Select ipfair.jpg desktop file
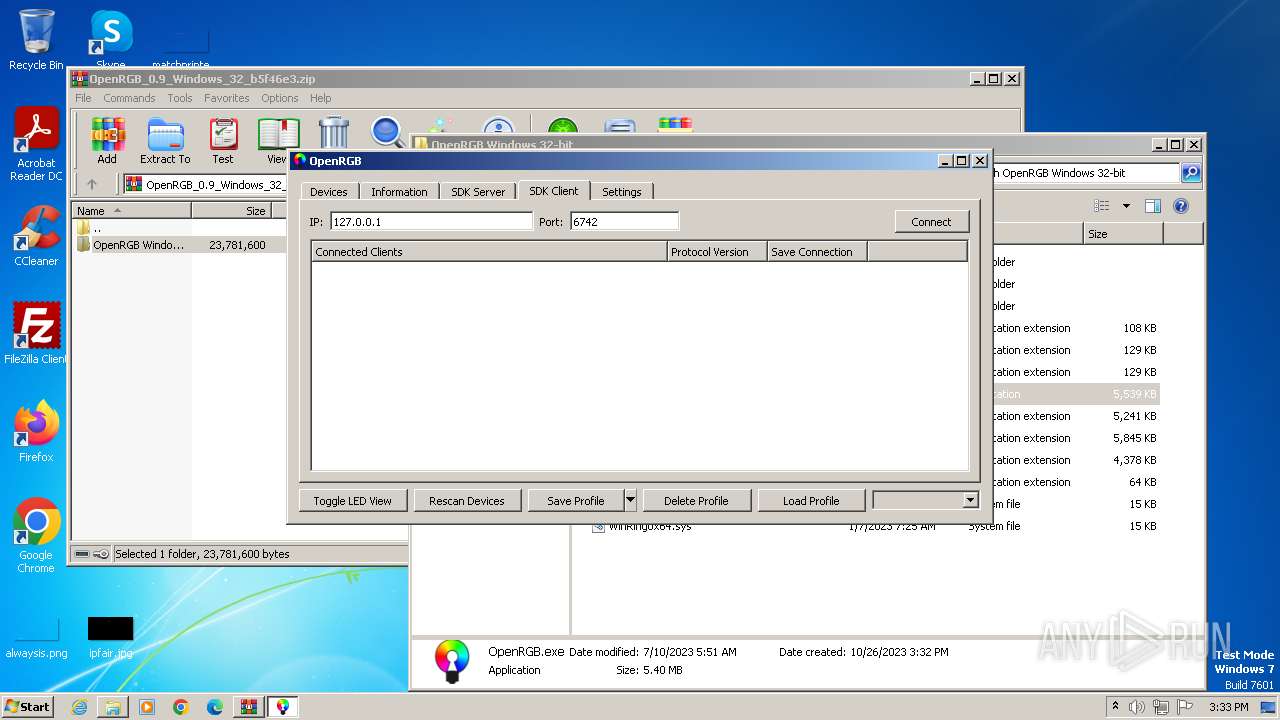Viewport: 1280px width, 720px height. click(x=110, y=639)
